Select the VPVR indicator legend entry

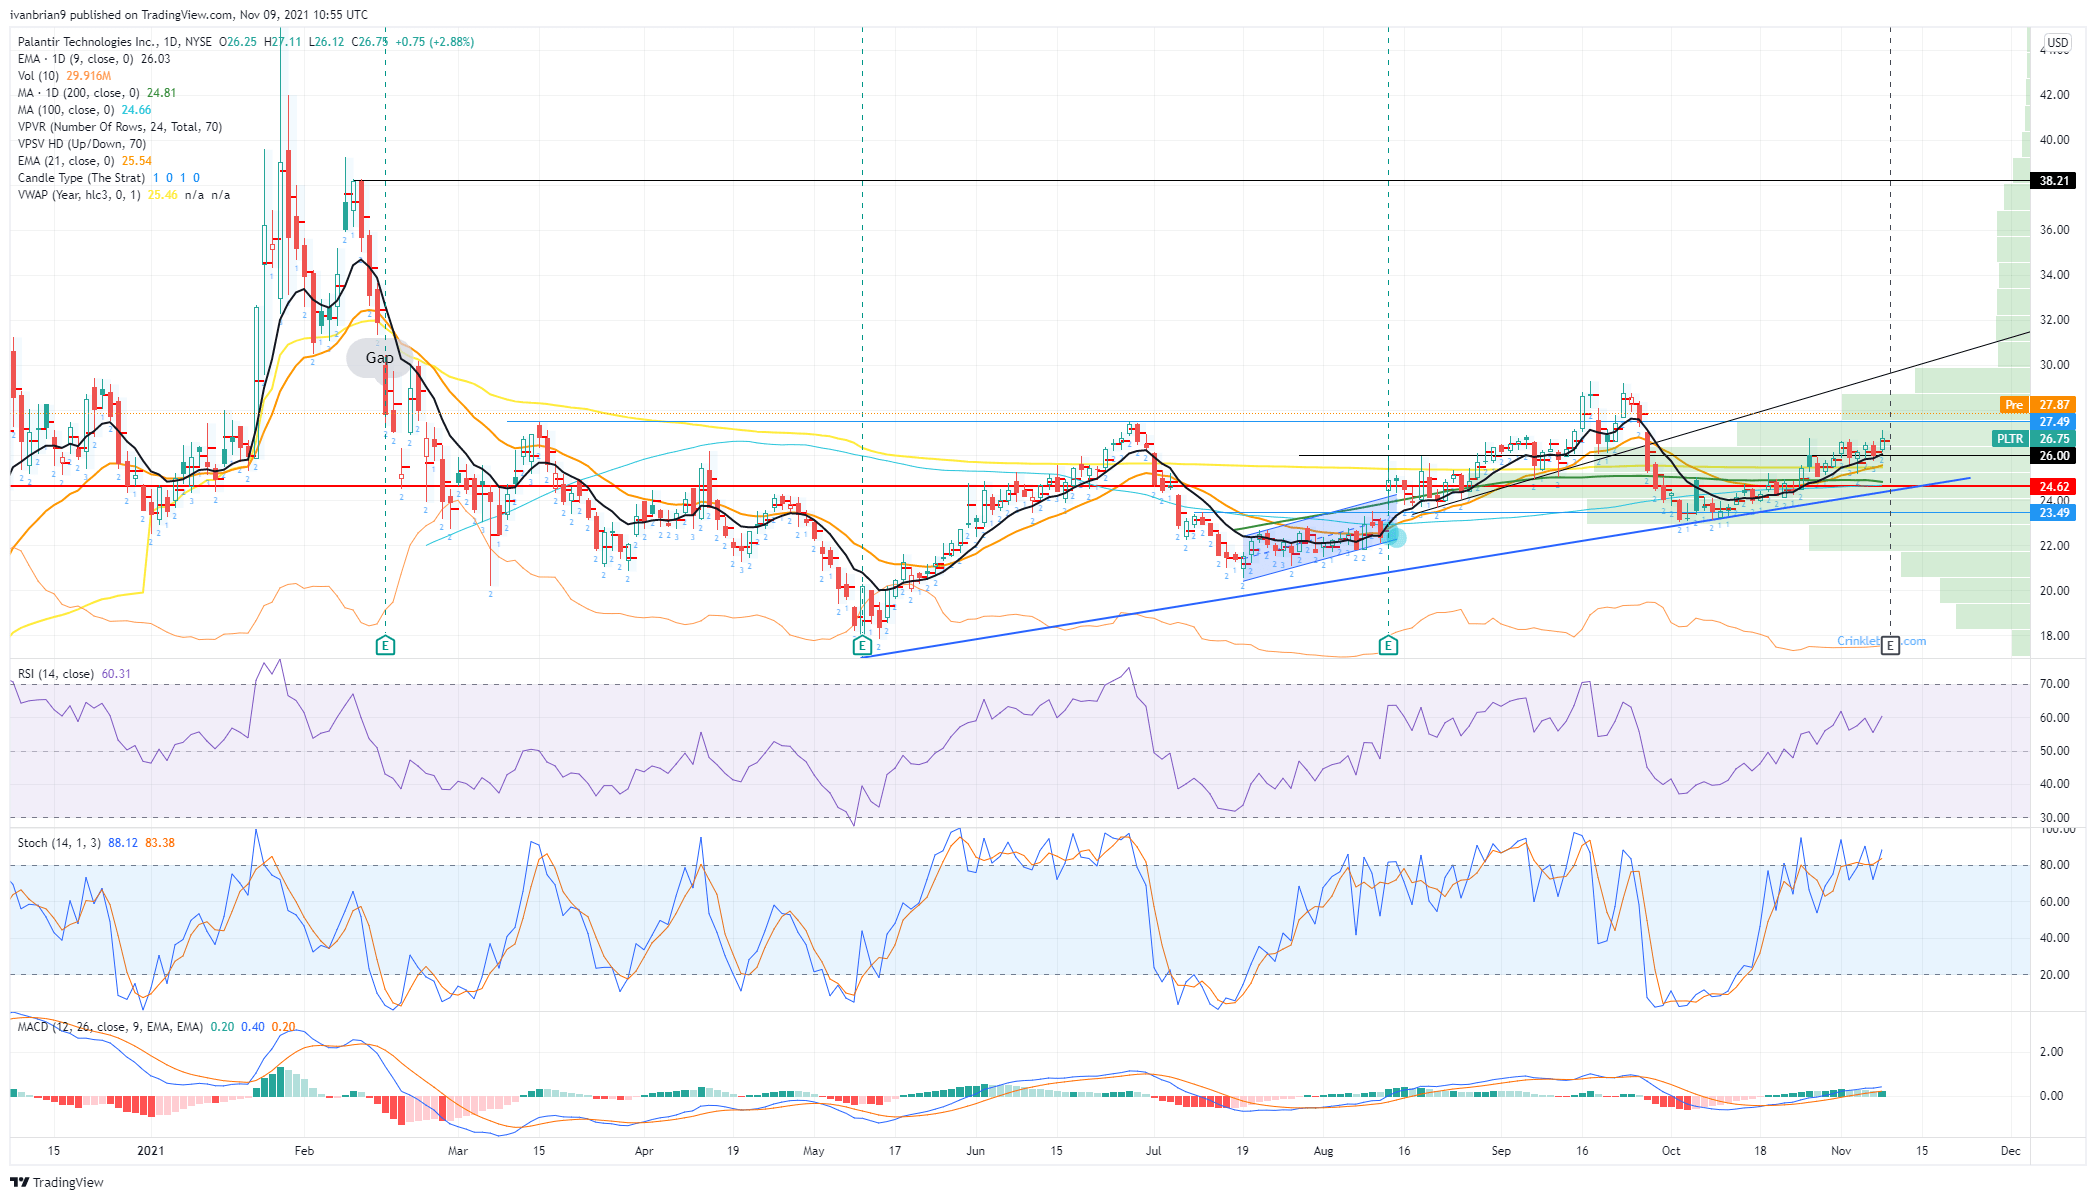pyautogui.click(x=119, y=127)
